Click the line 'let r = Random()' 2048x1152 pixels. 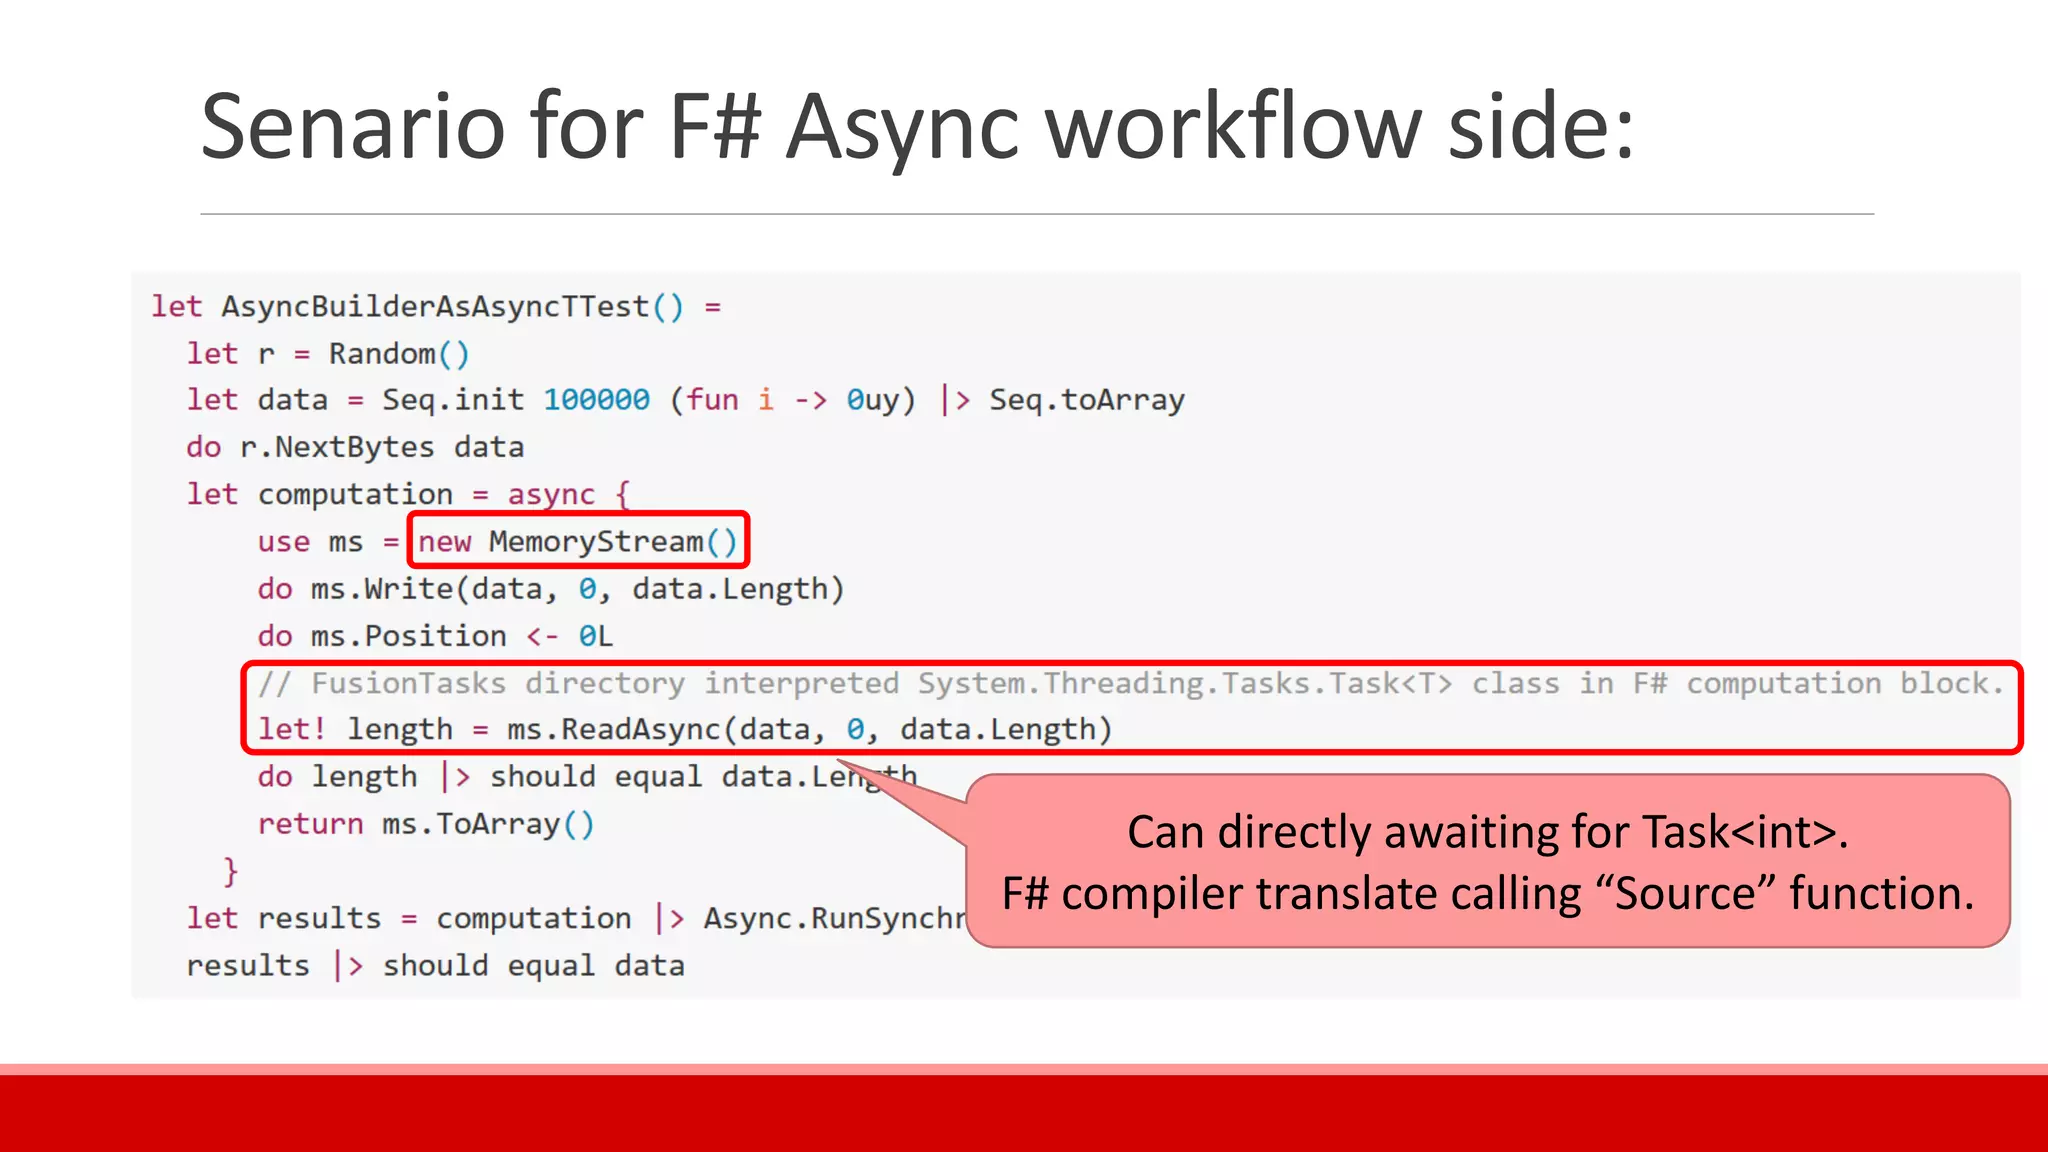coord(328,353)
